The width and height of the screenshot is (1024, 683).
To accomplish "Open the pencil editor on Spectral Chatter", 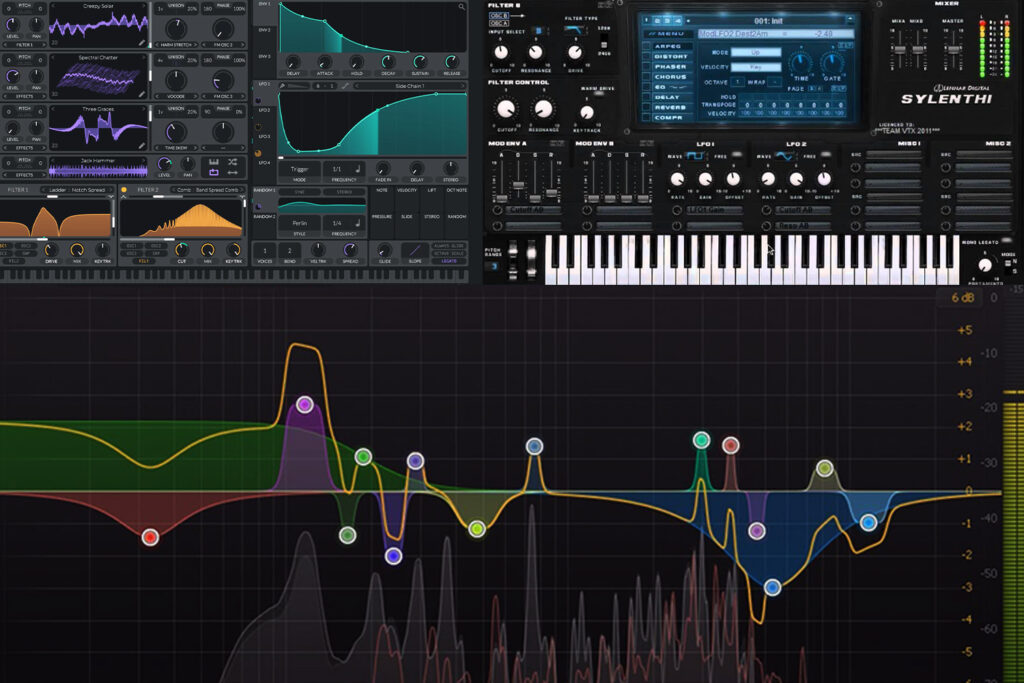I will click(142, 94).
